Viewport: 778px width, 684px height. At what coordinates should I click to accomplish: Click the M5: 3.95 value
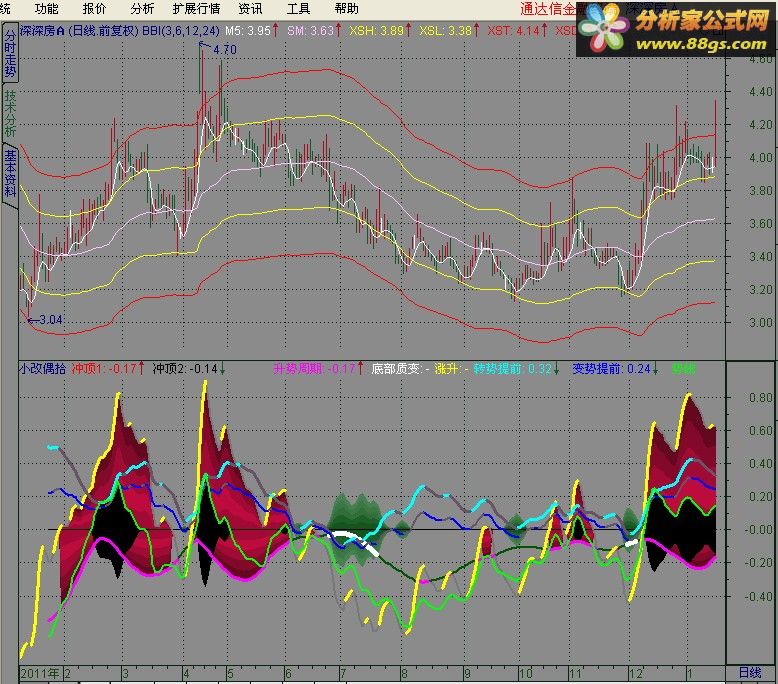tap(247, 31)
